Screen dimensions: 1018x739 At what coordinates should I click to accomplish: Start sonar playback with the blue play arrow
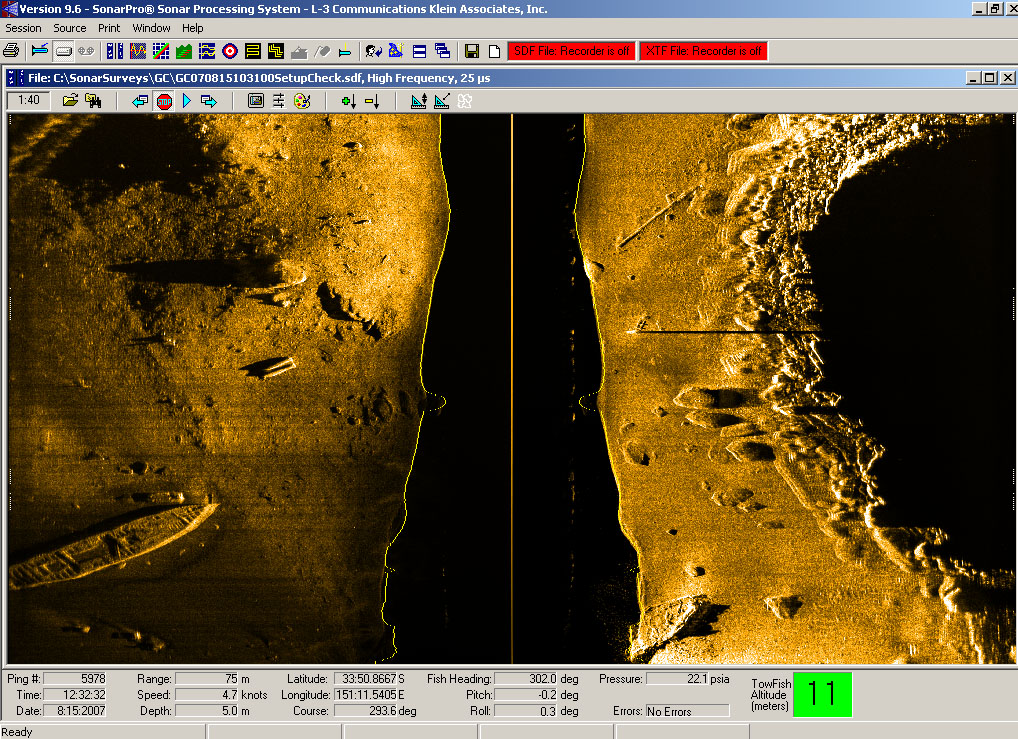pyautogui.click(x=185, y=101)
